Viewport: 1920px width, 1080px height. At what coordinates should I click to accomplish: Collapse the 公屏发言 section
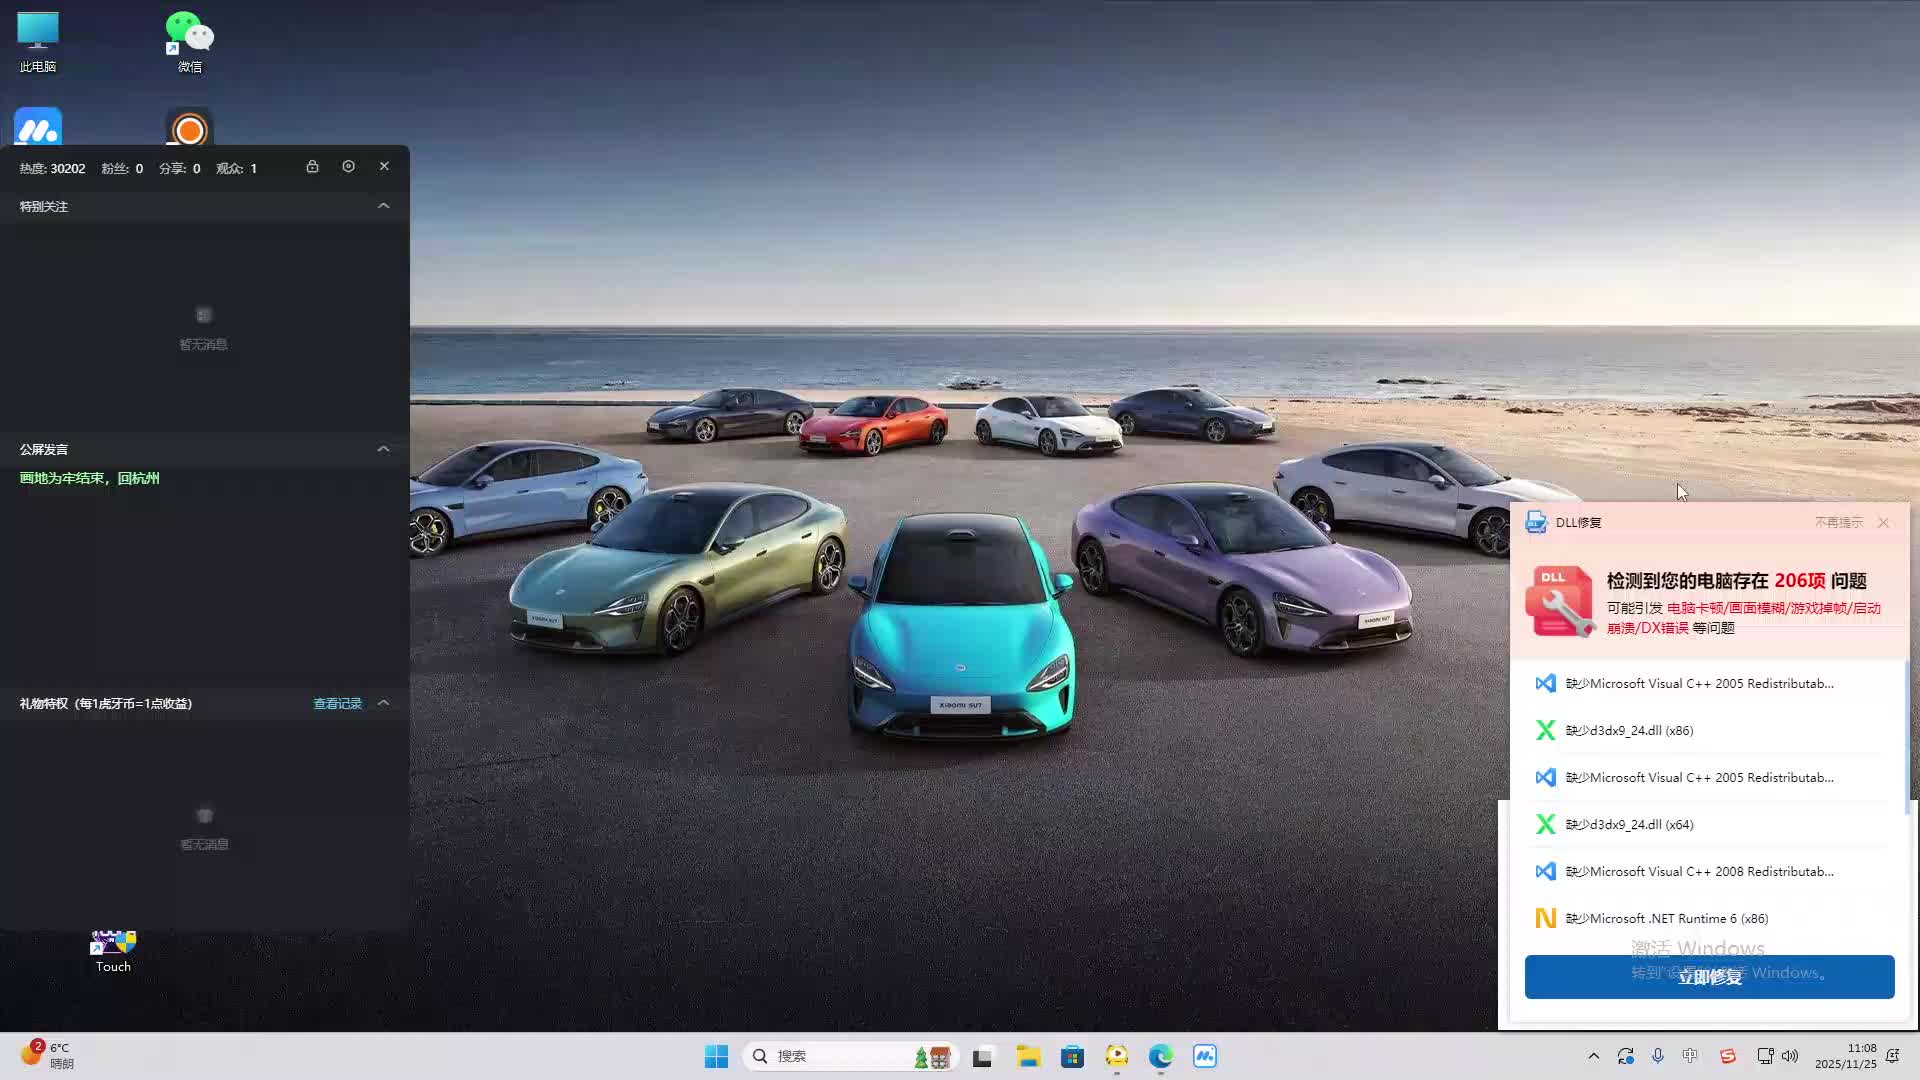(x=383, y=449)
